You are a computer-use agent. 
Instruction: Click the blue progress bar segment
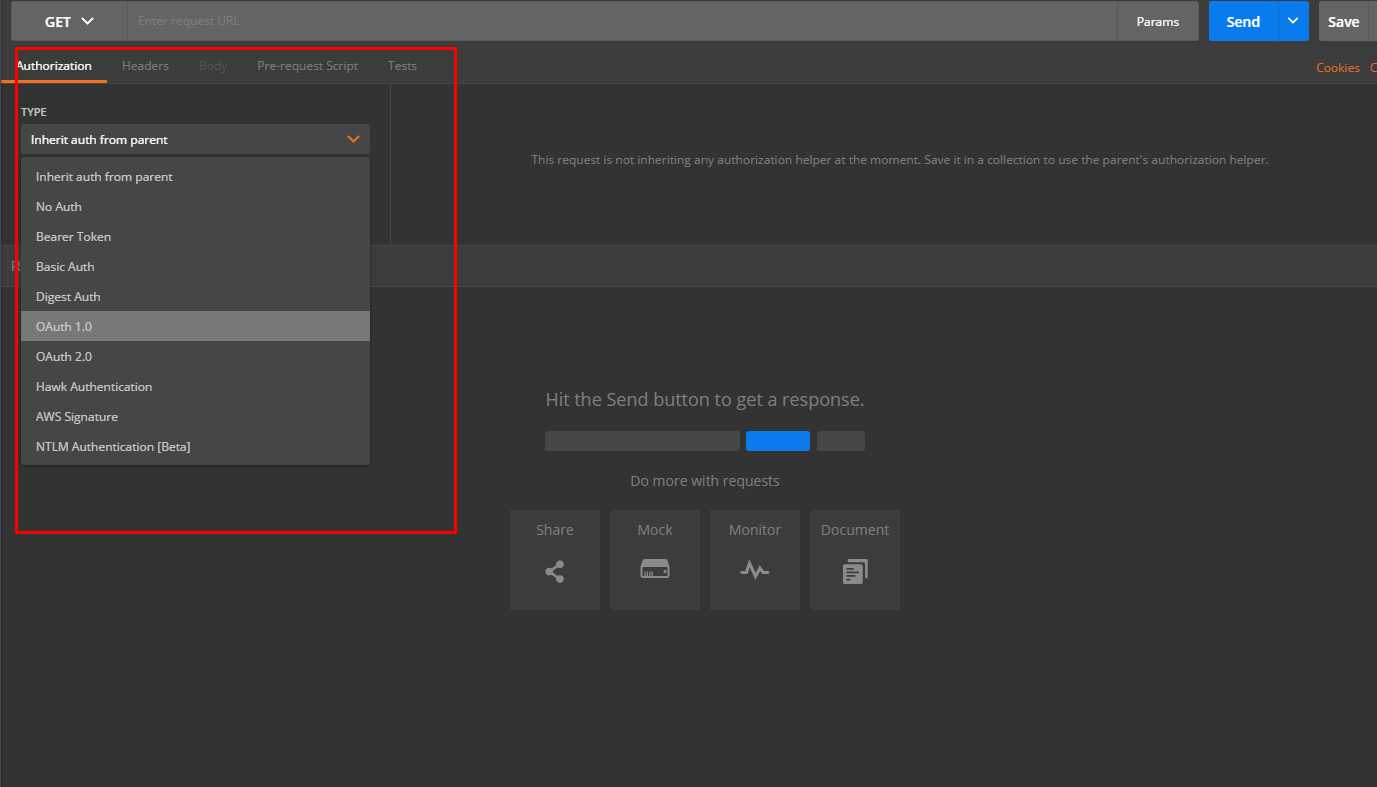[x=777, y=440]
